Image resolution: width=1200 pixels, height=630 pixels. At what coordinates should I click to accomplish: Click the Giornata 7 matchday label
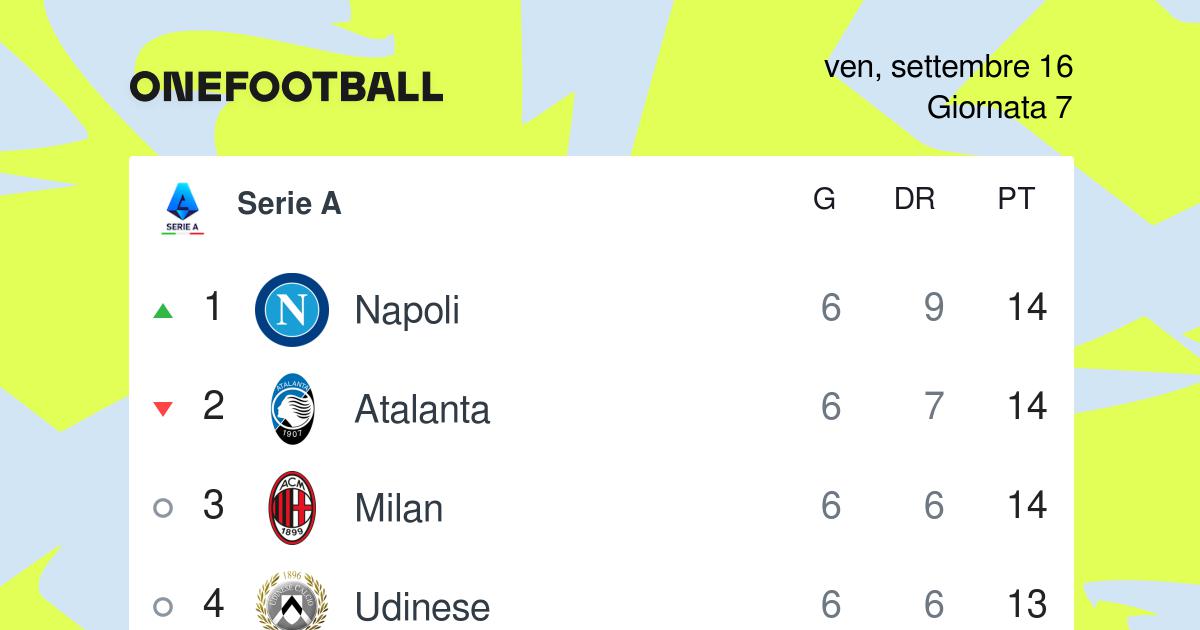[x=1000, y=107]
